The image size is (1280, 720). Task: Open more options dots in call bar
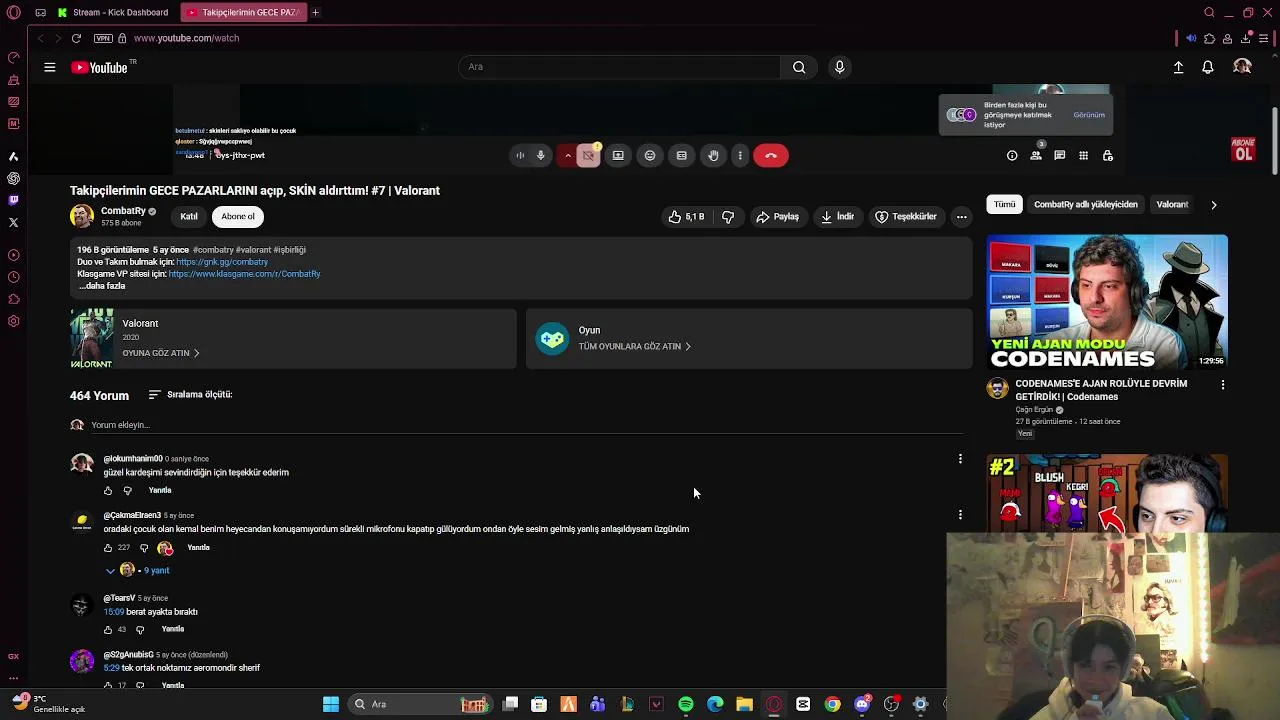[740, 155]
